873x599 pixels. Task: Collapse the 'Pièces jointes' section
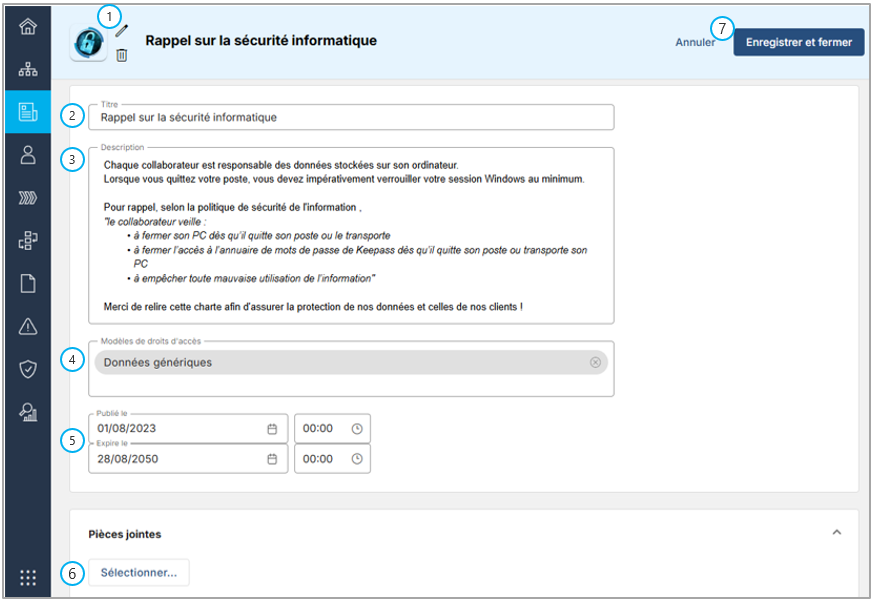click(x=837, y=533)
